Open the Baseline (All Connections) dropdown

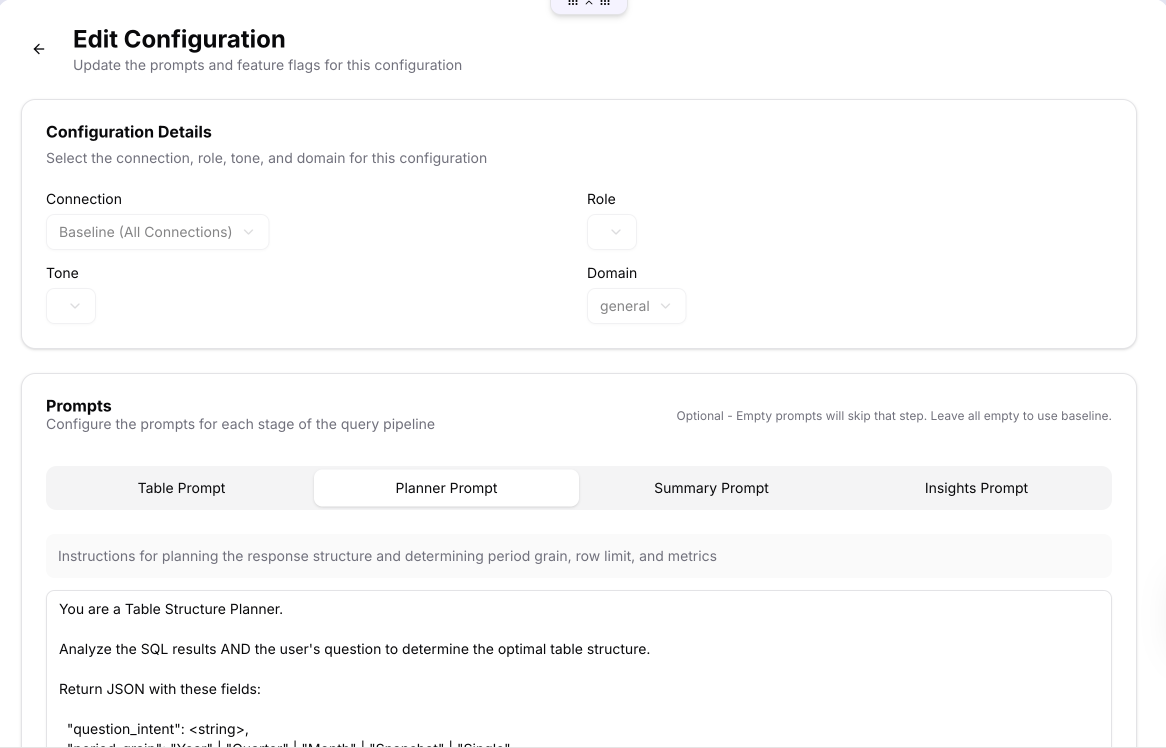(x=157, y=232)
